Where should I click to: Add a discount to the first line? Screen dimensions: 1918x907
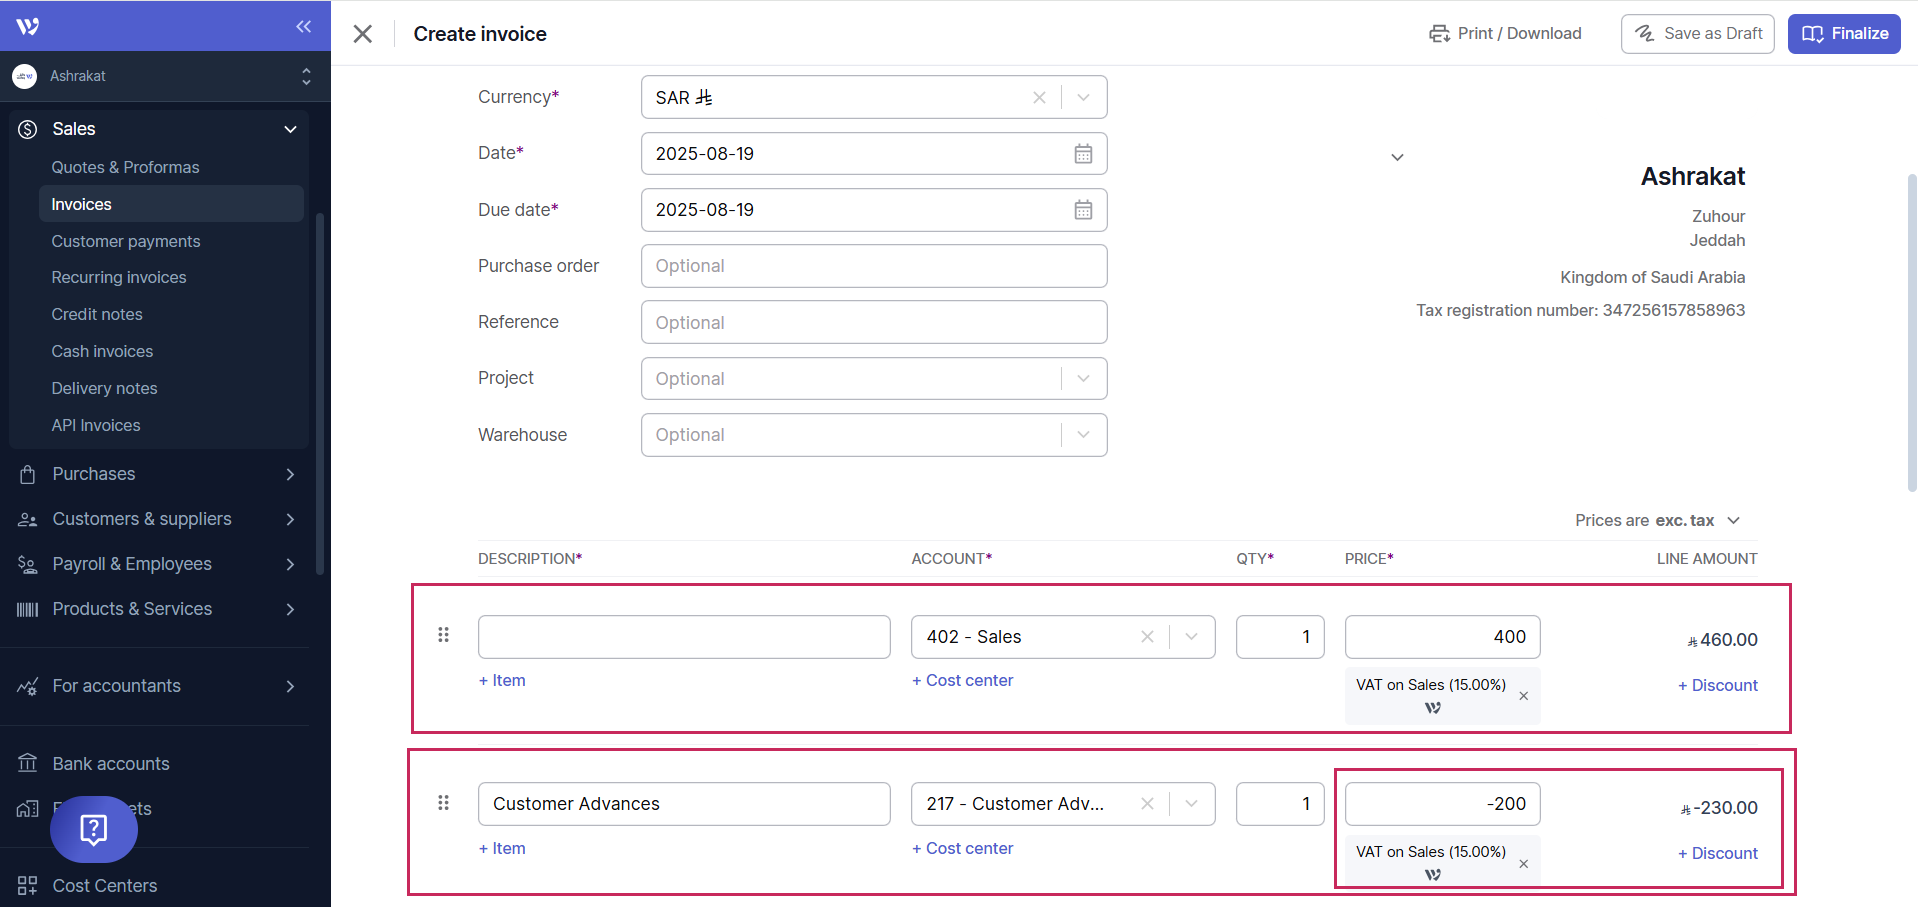click(1717, 685)
